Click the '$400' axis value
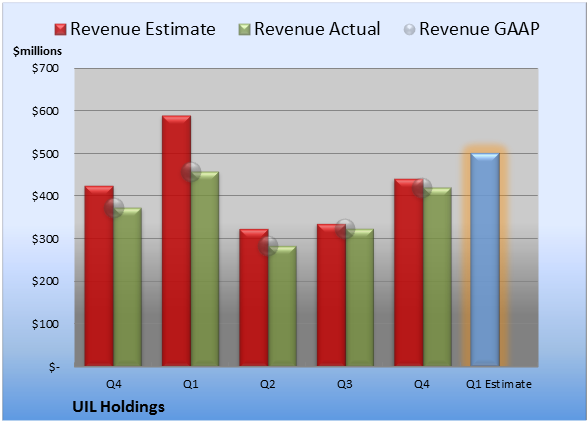Viewport: 588px width, 422px height. click(x=45, y=196)
